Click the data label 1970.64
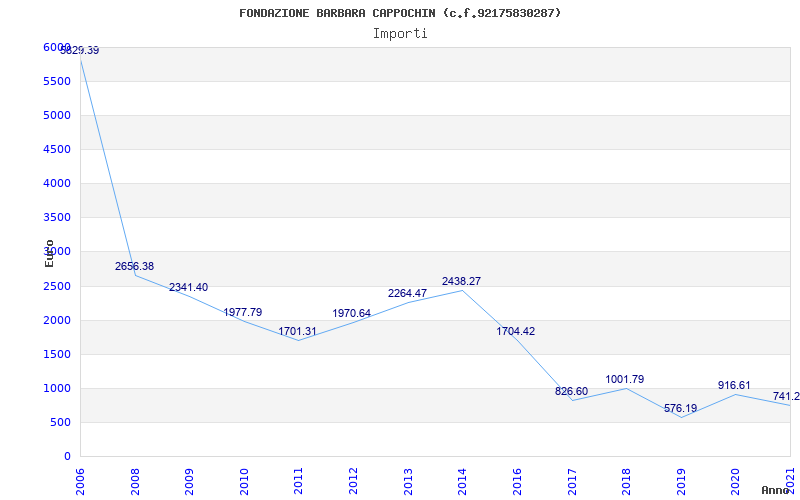800x500 pixels. tap(352, 313)
